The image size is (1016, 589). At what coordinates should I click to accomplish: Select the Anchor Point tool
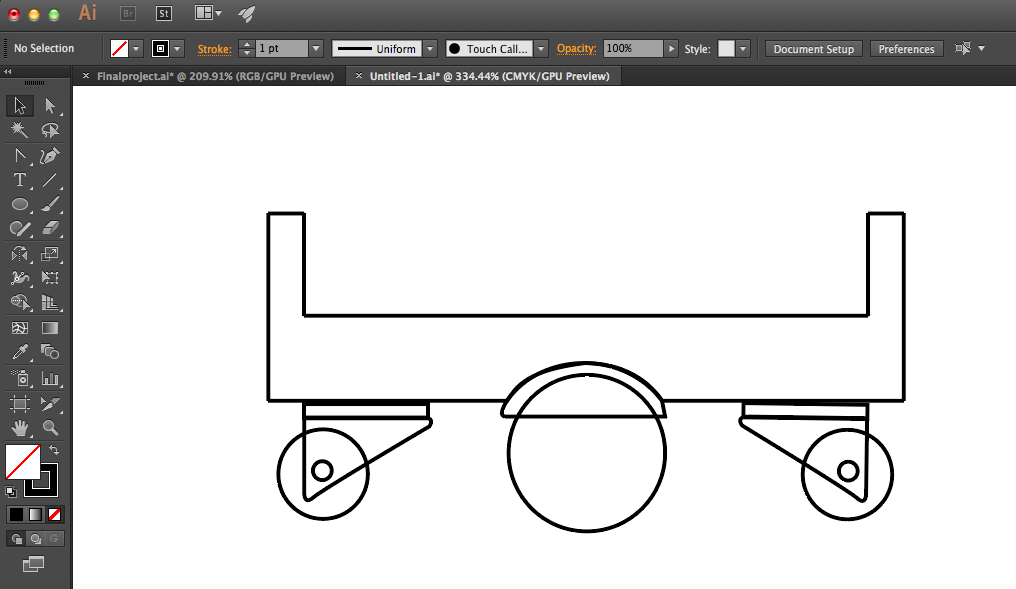(19, 156)
